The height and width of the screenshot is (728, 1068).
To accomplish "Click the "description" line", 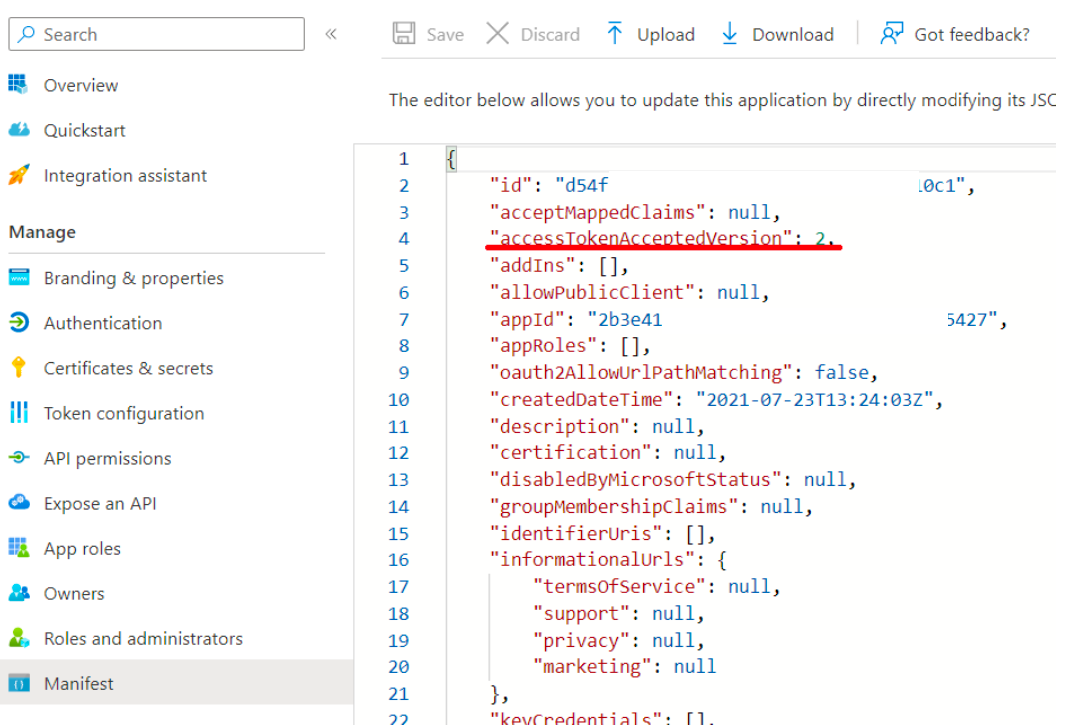I will click(597, 426).
